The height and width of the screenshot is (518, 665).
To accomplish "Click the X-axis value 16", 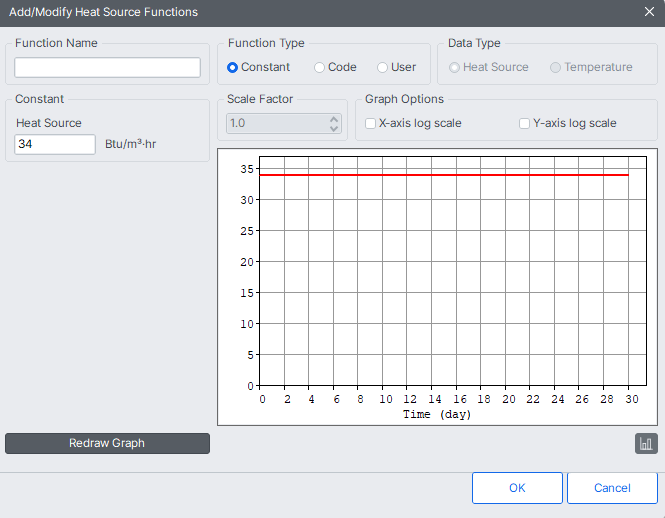I will click(460, 399).
